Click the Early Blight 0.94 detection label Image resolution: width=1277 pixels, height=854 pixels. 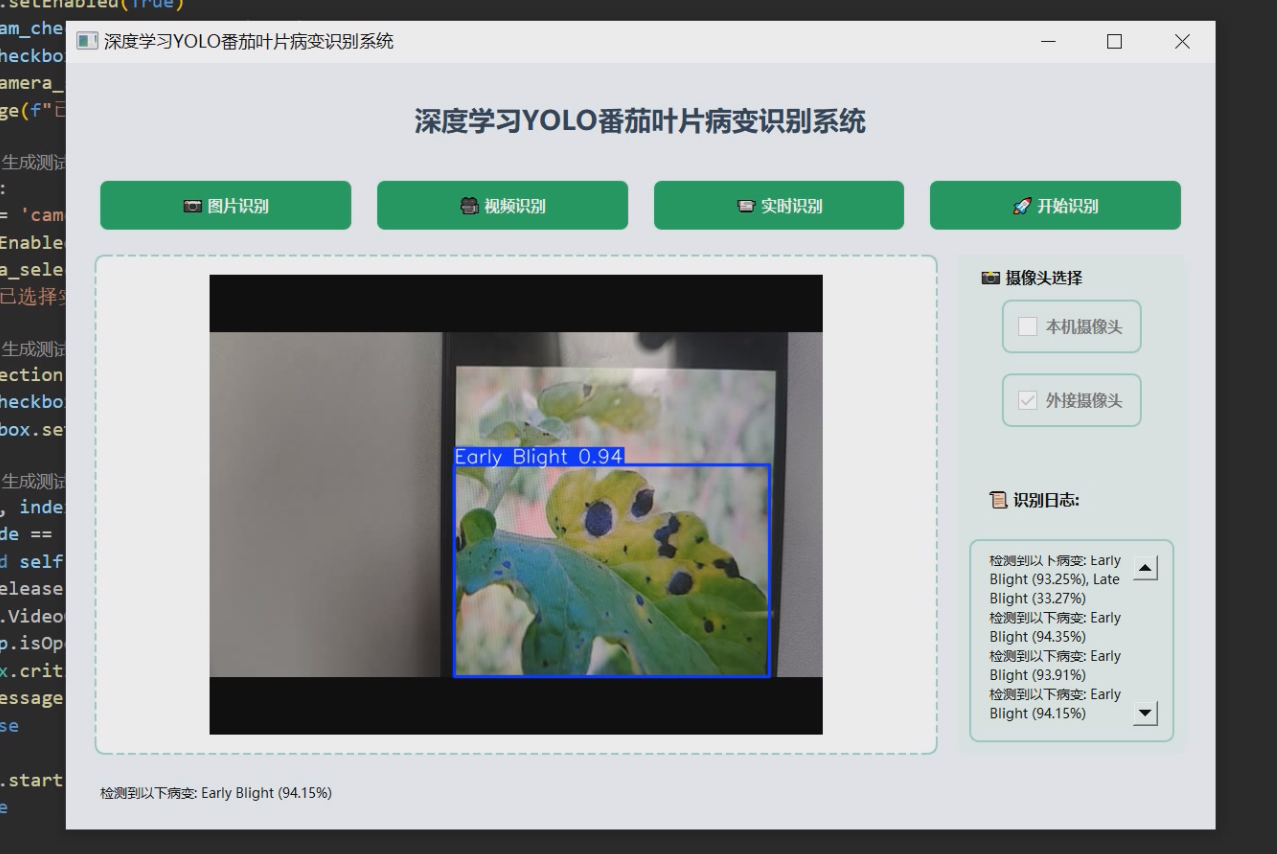(539, 456)
